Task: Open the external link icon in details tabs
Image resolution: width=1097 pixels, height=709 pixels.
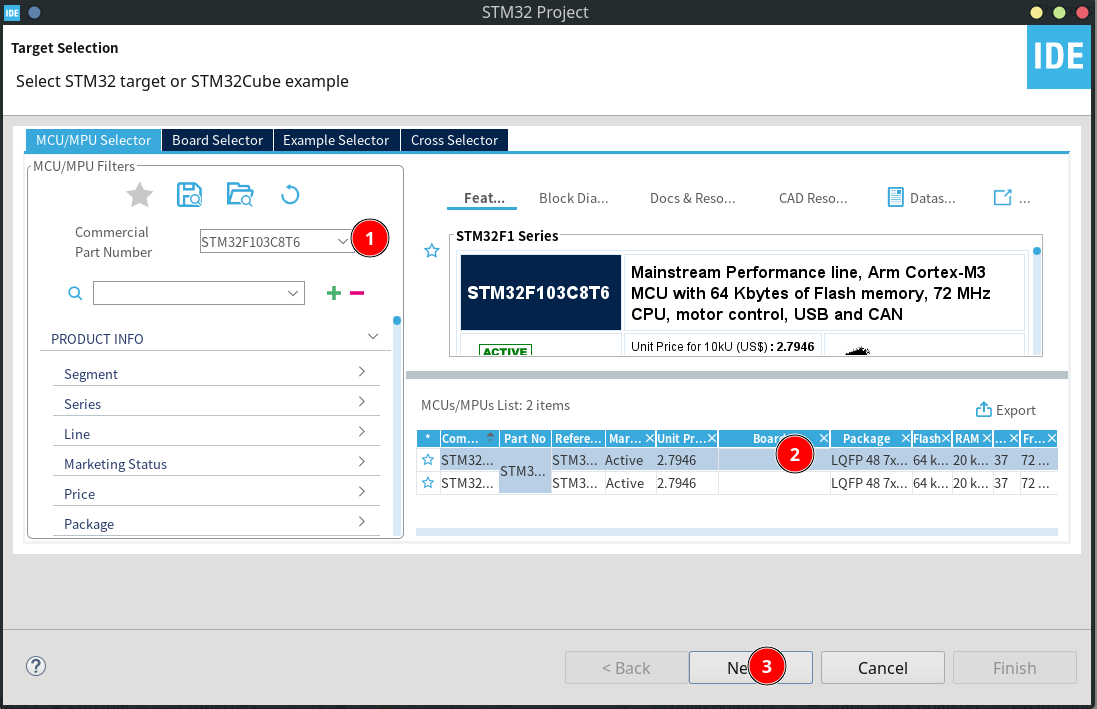Action: coord(1003,198)
